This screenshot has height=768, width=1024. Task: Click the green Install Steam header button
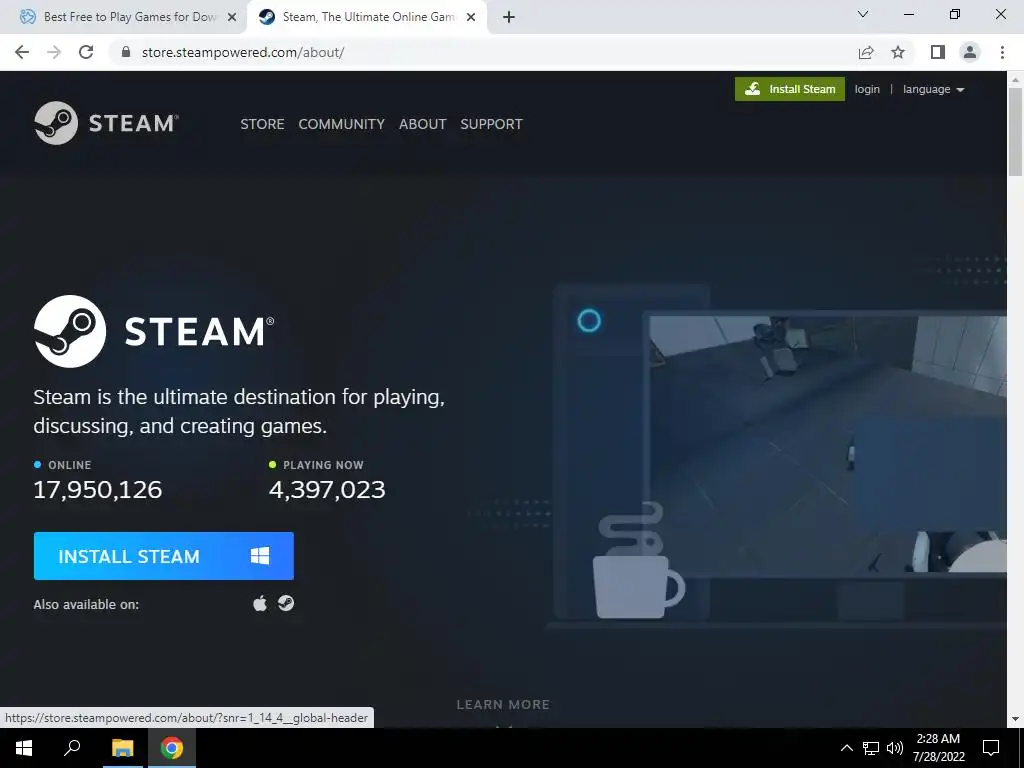[x=790, y=89]
